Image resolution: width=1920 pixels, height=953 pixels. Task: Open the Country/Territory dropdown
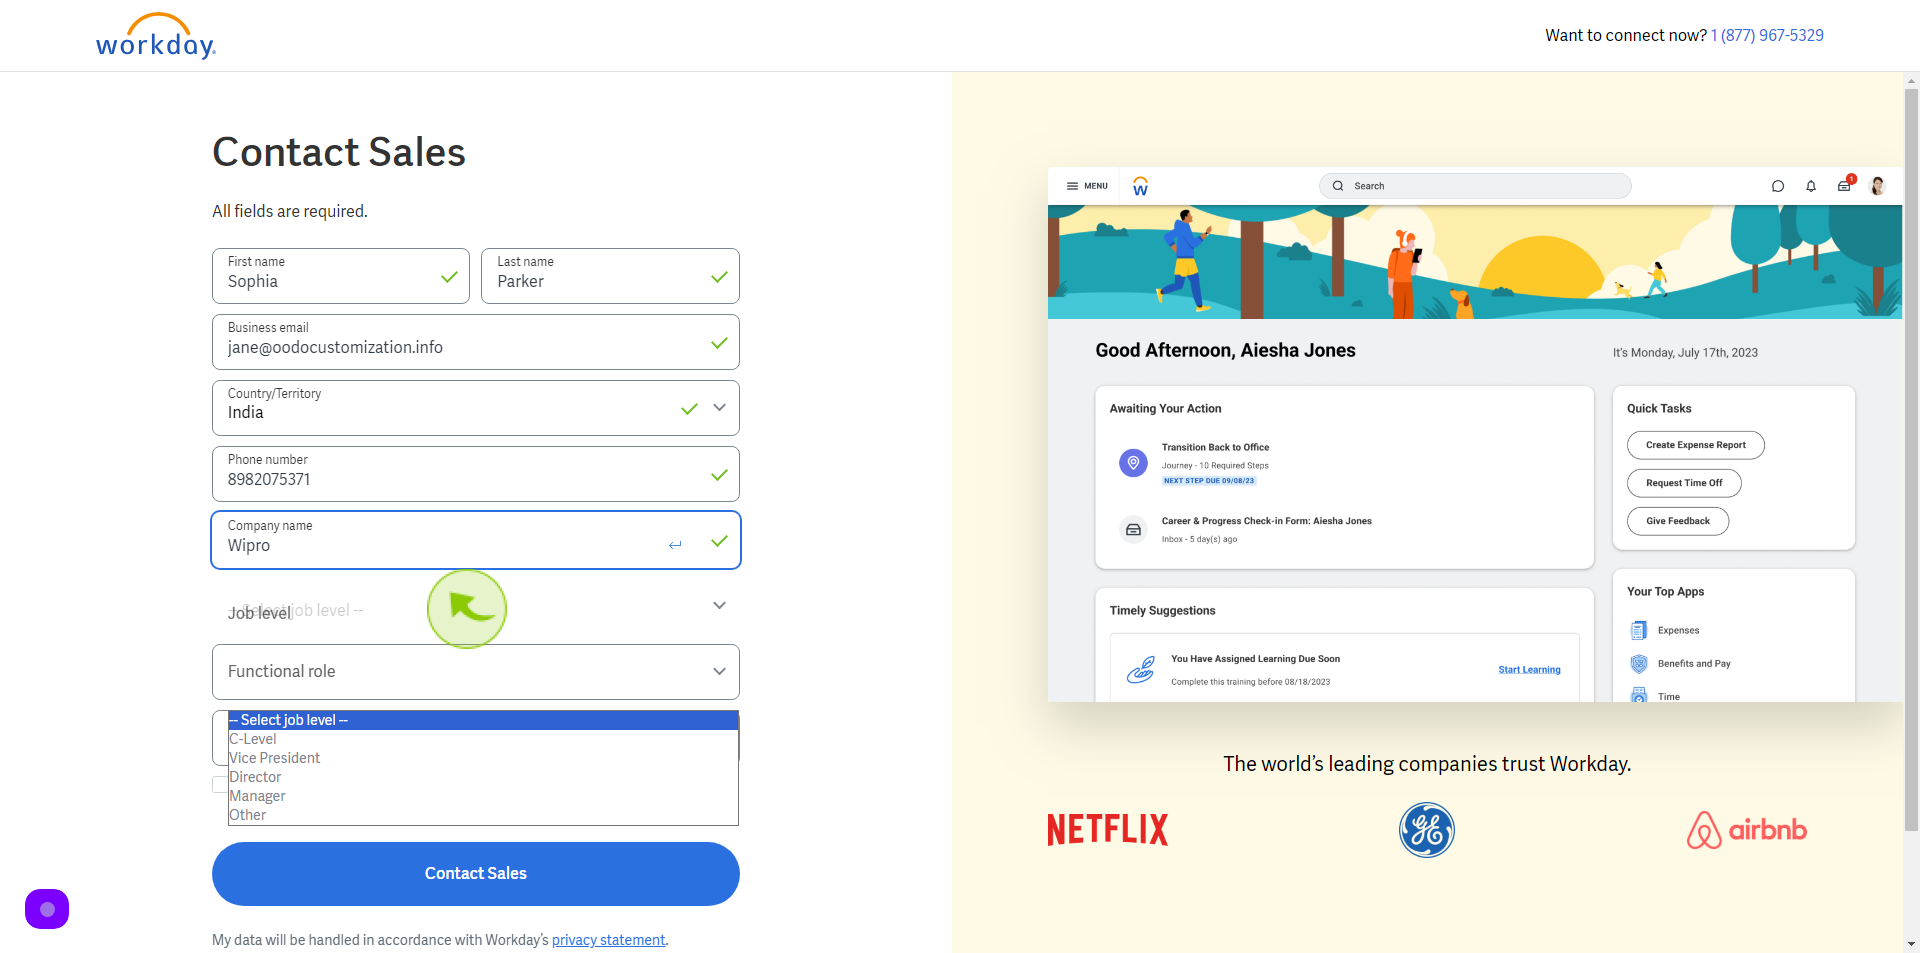tap(476, 408)
